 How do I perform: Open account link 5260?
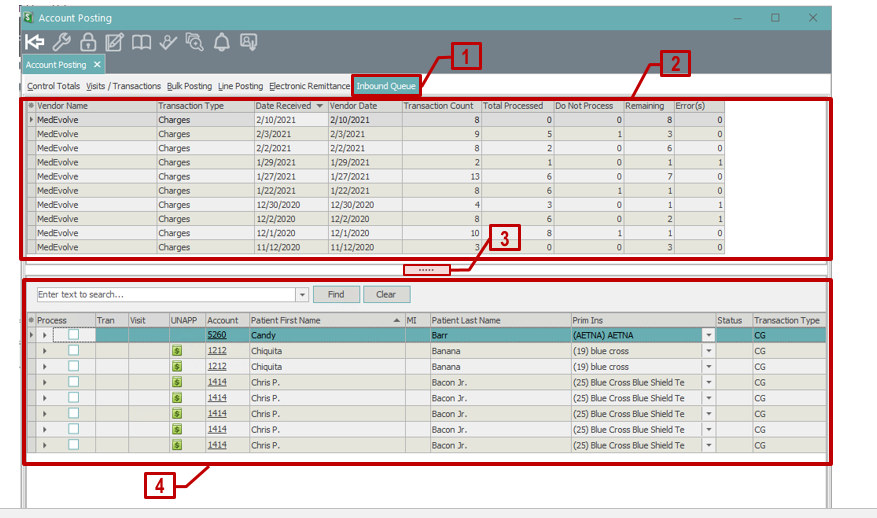tap(217, 335)
